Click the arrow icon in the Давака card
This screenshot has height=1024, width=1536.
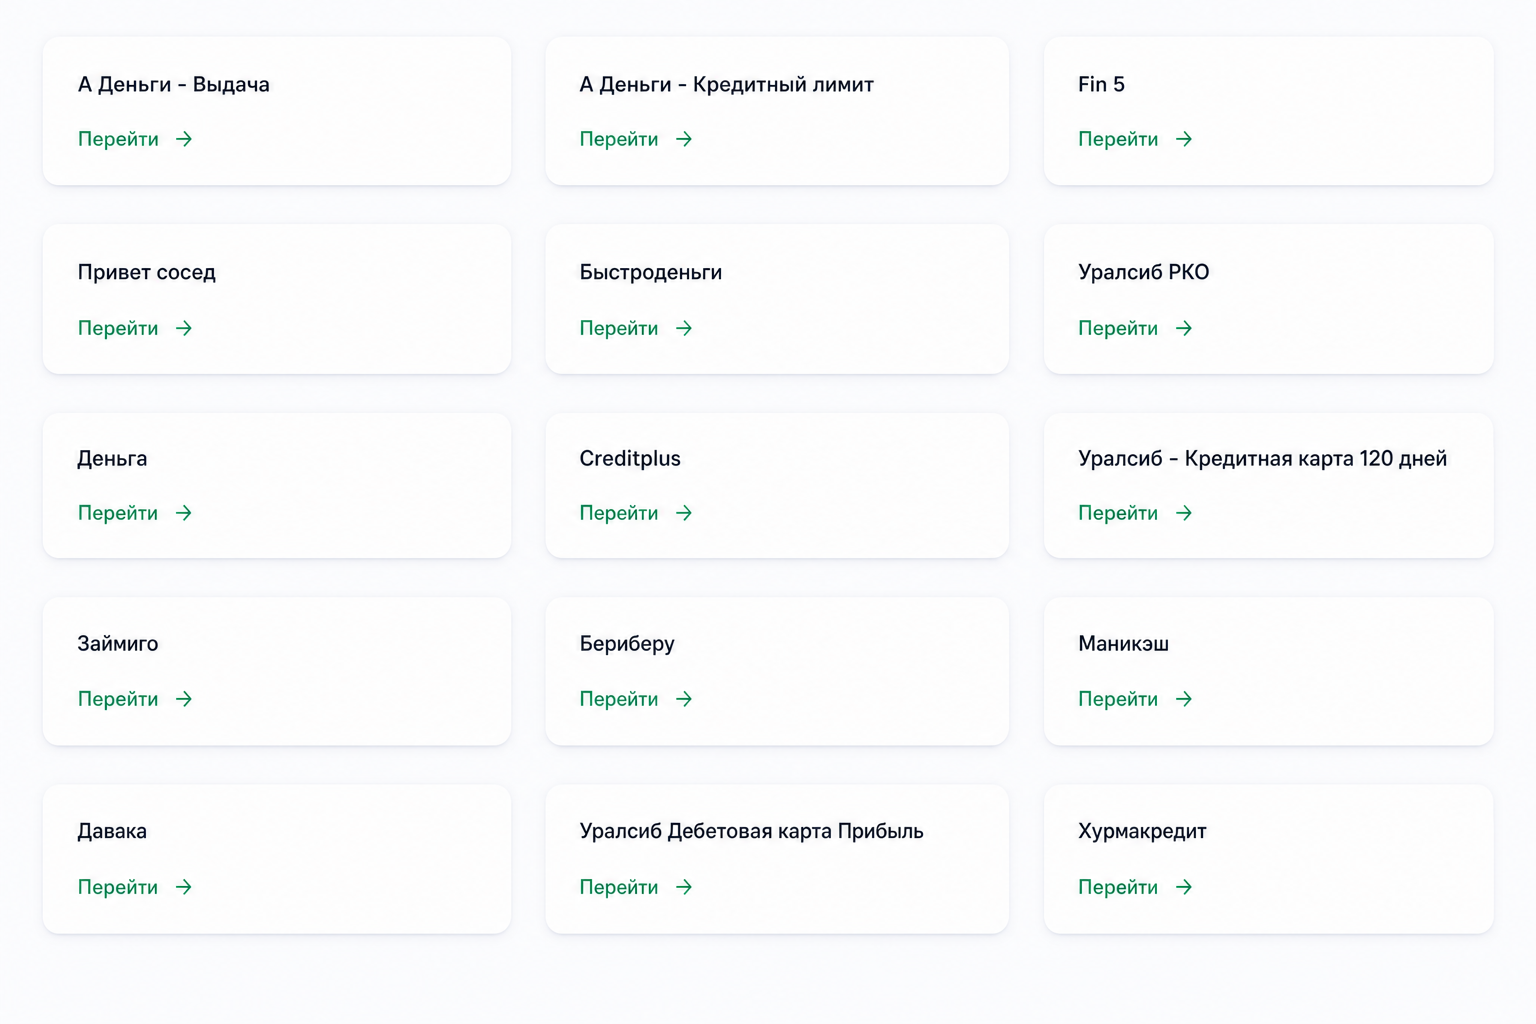[184, 887]
